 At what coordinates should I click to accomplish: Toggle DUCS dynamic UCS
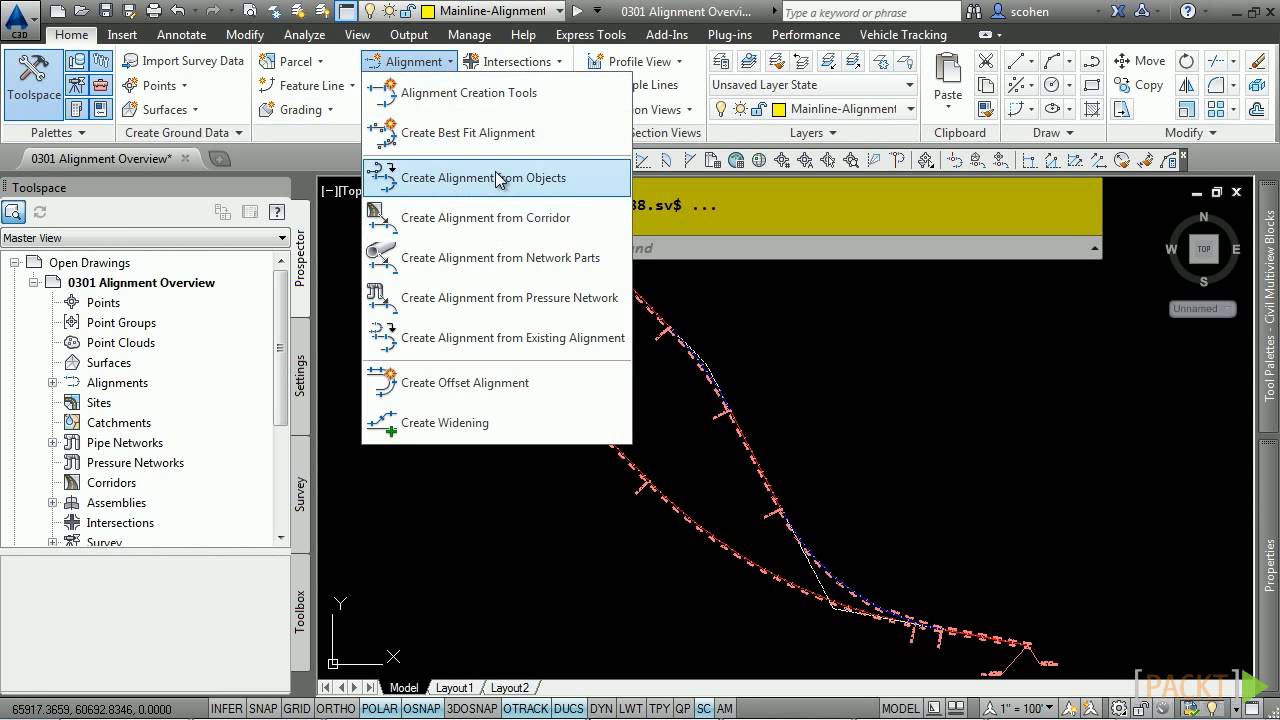click(568, 709)
